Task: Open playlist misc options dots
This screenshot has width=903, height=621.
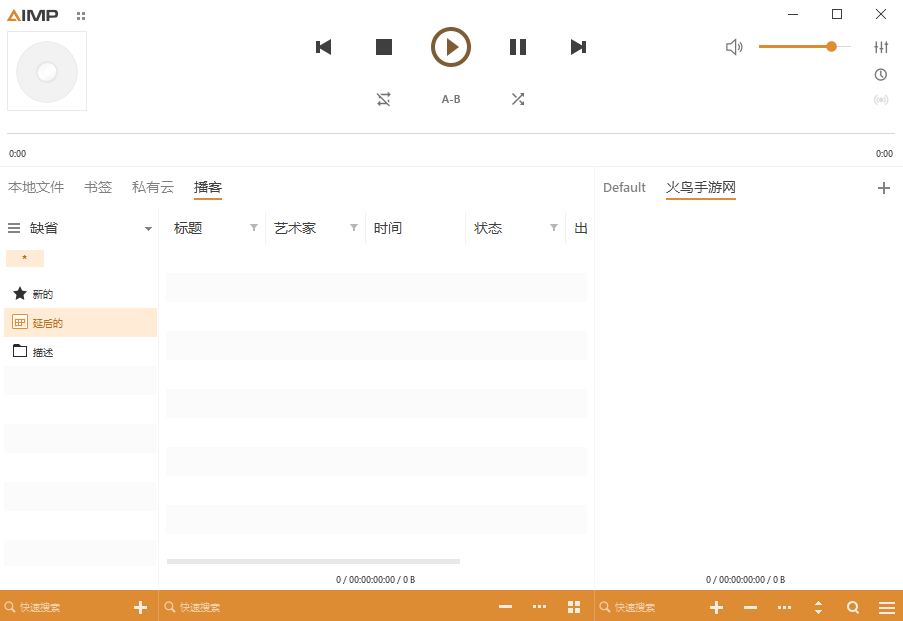Action: pyautogui.click(x=784, y=607)
